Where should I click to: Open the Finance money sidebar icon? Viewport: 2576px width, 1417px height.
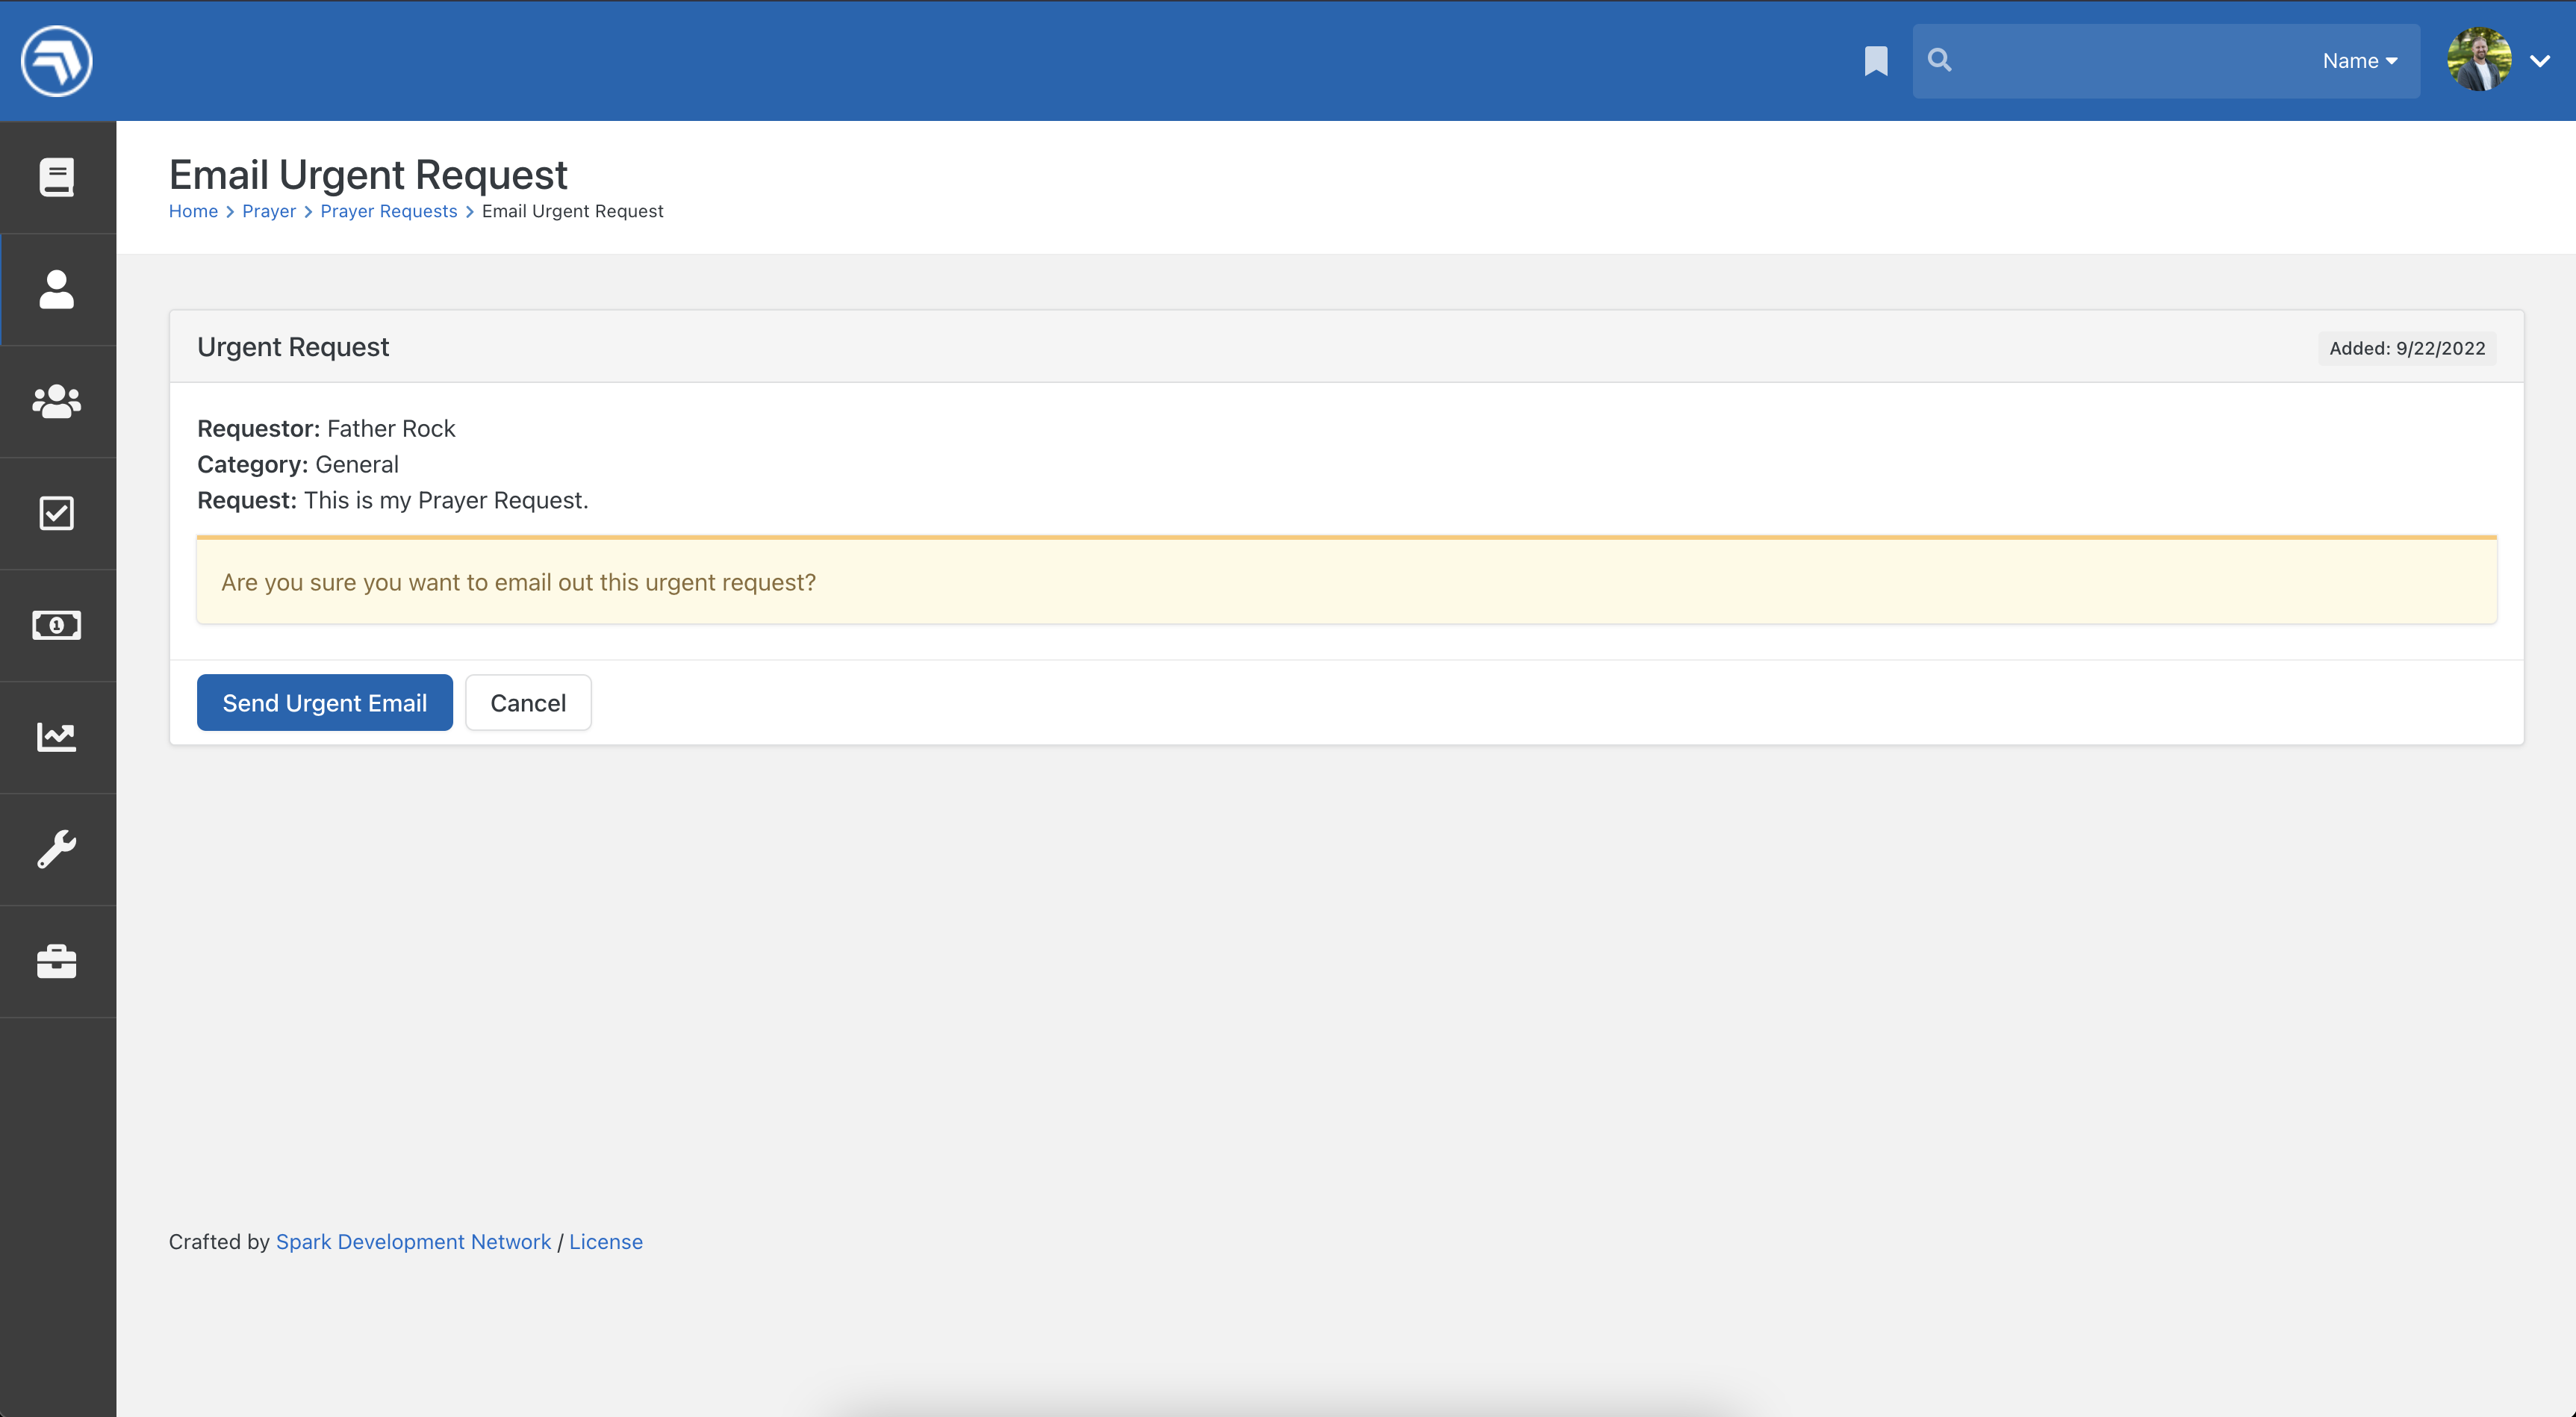(57, 625)
